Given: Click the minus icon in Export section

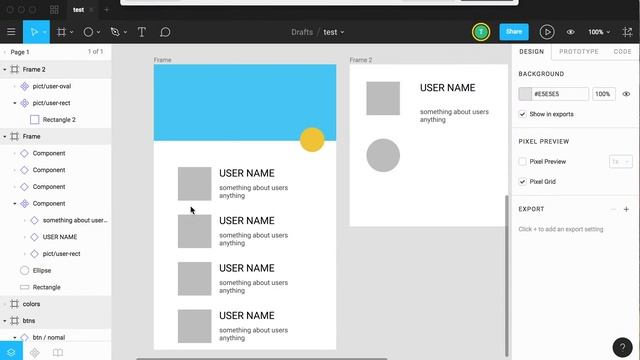Looking at the screenshot, I should point(613,209).
